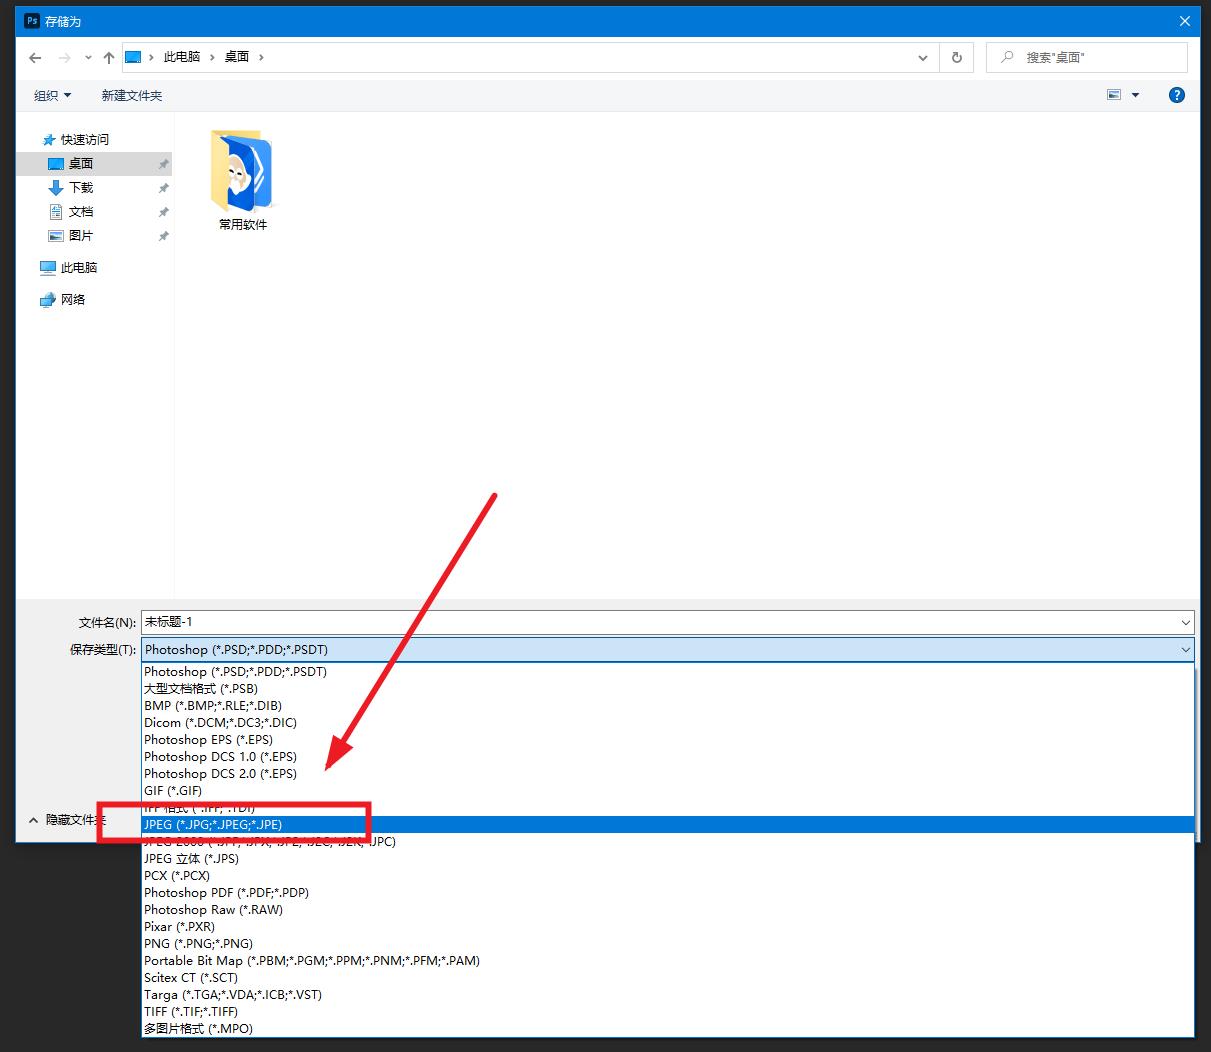This screenshot has width=1211, height=1052.
Task: Go up one folder level arrow
Action: coord(109,58)
